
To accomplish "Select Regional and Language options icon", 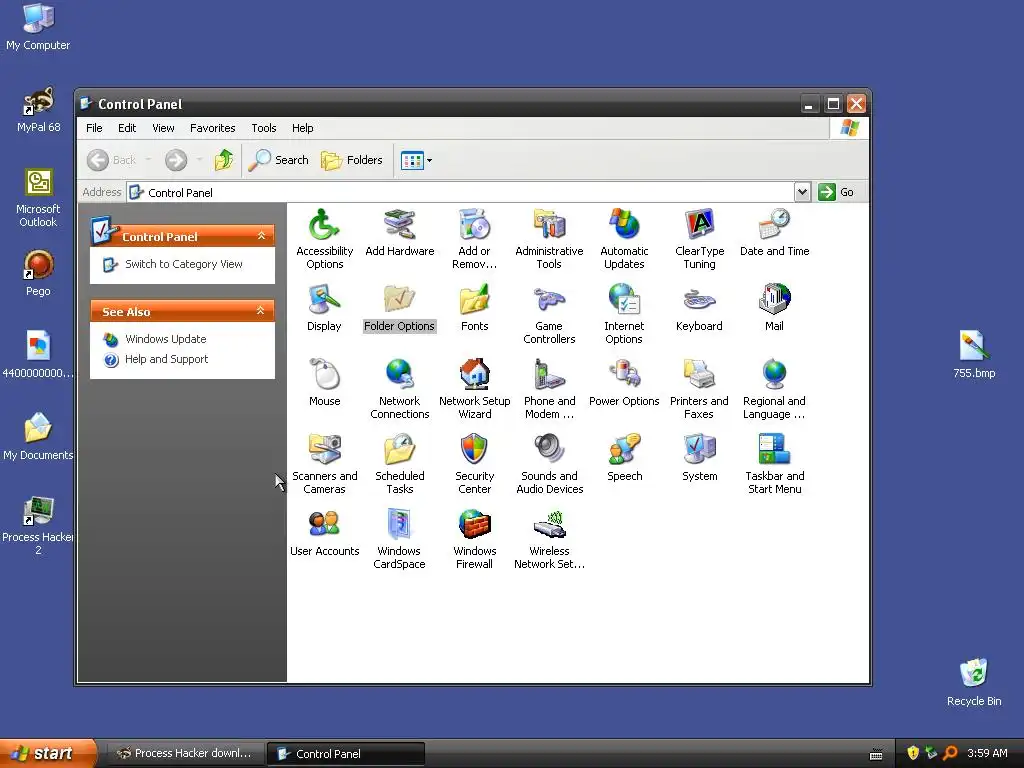I will coord(774,376).
